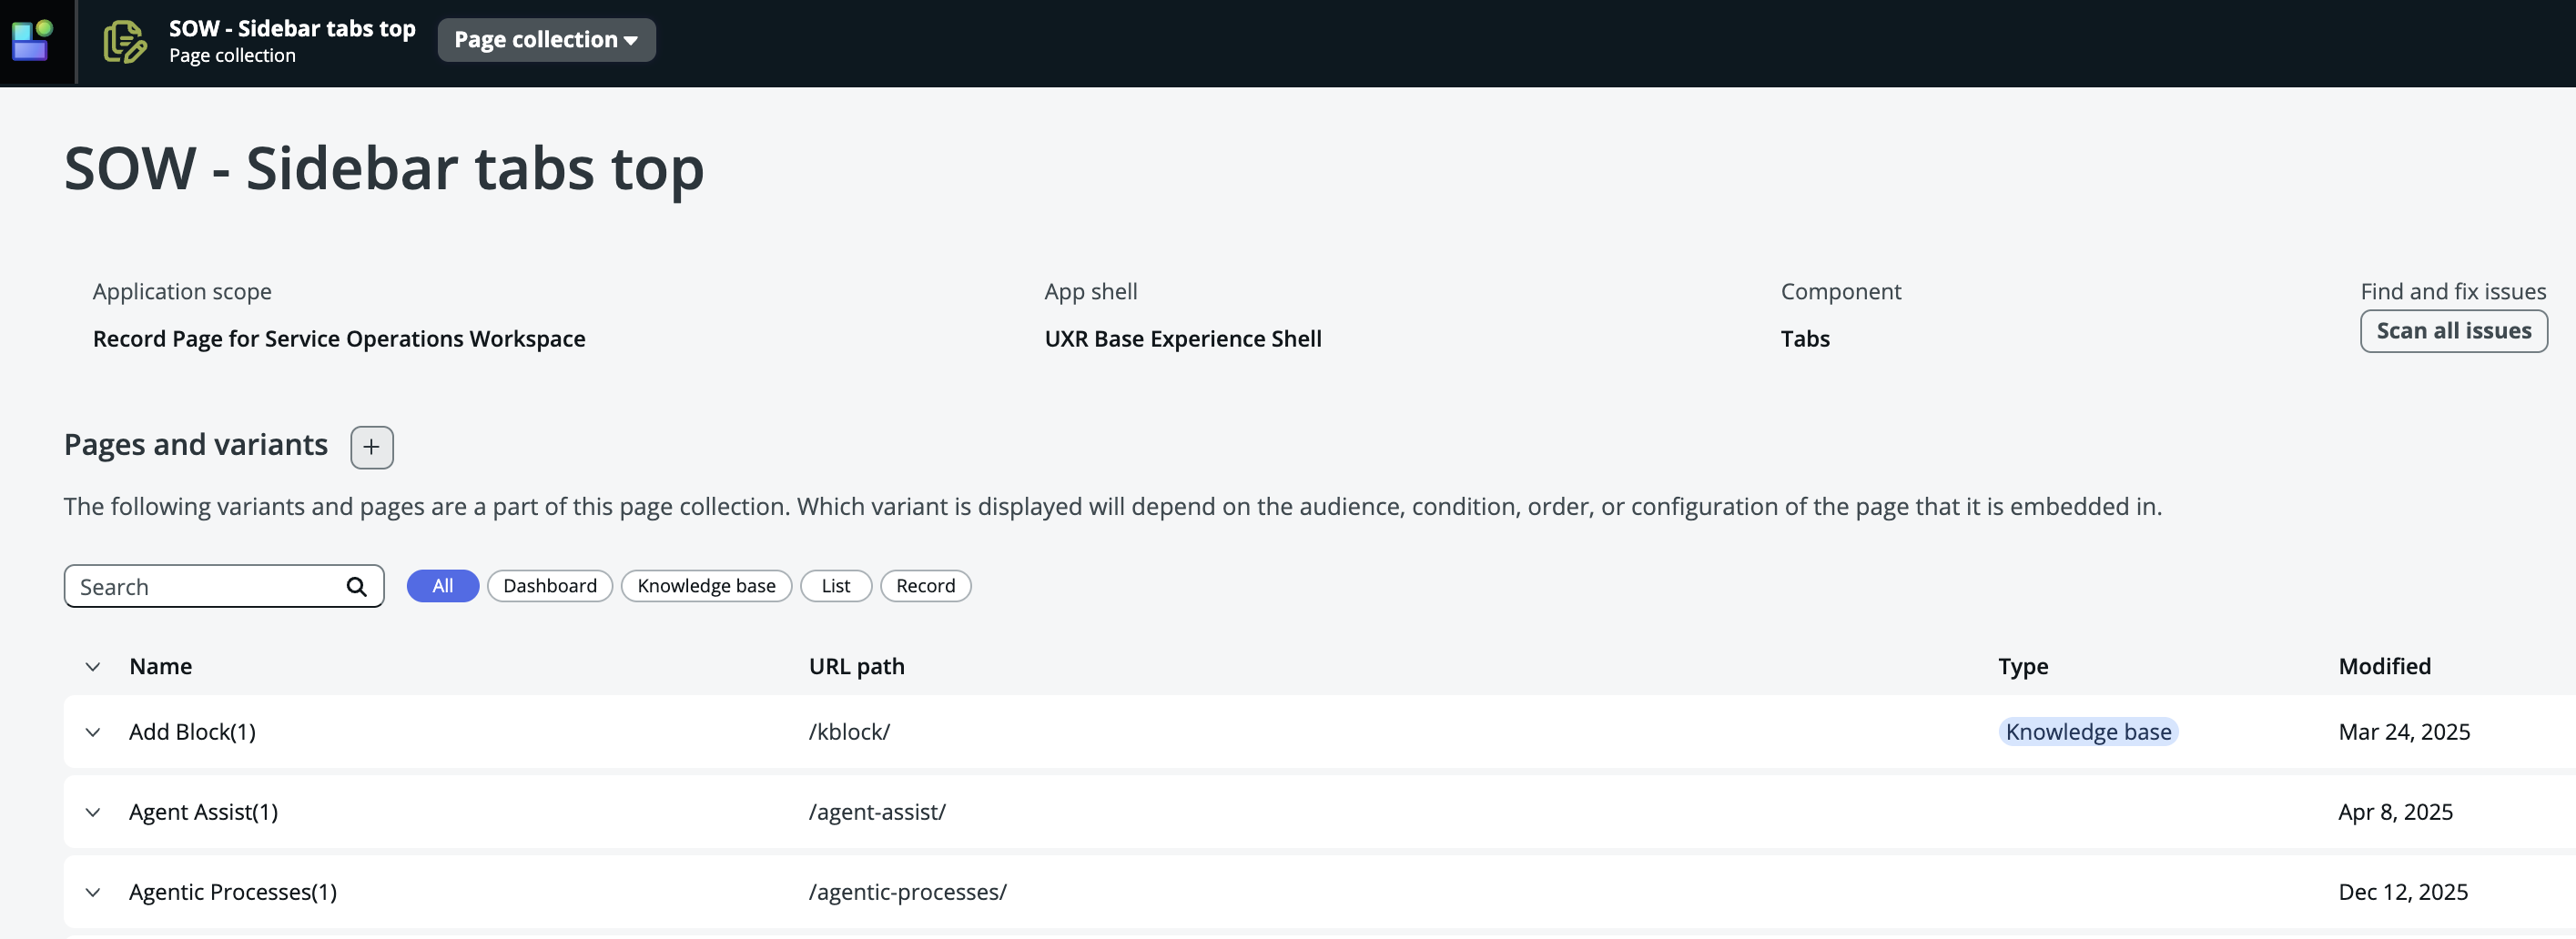Filter by Record type
The image size is (2576, 939).
(x=925, y=586)
